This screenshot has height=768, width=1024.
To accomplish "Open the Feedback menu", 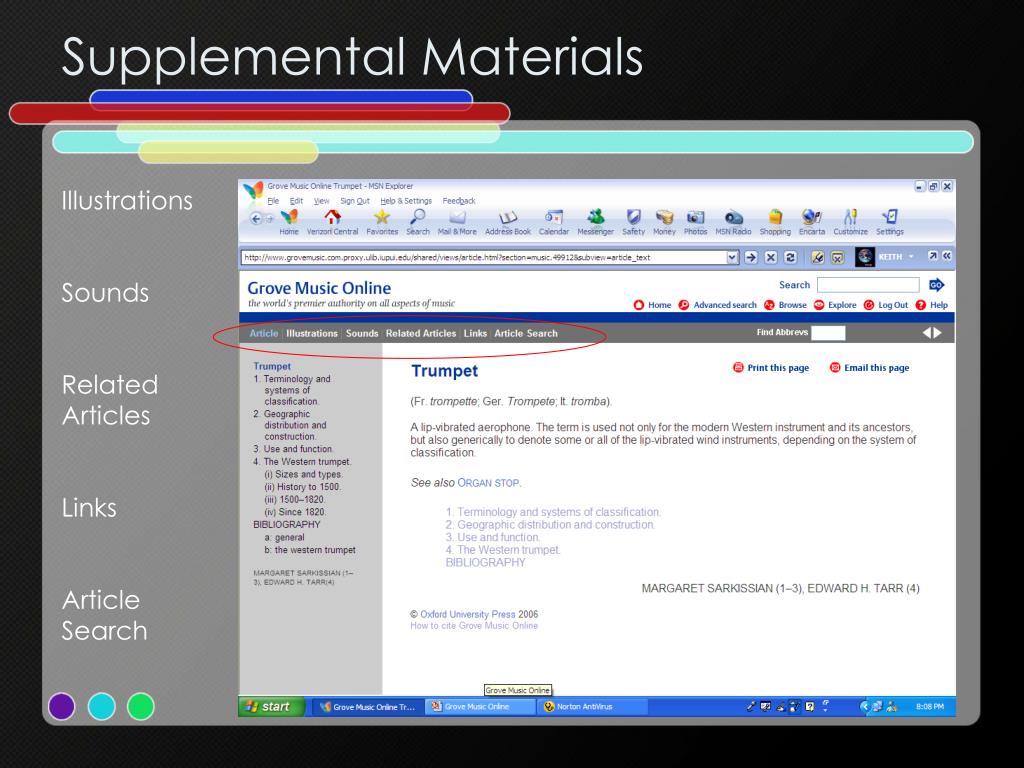I will click(459, 201).
